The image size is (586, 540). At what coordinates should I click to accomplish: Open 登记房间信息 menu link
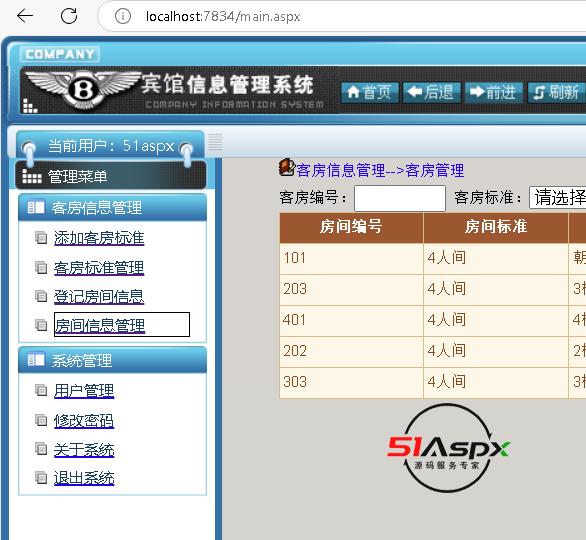click(x=99, y=297)
